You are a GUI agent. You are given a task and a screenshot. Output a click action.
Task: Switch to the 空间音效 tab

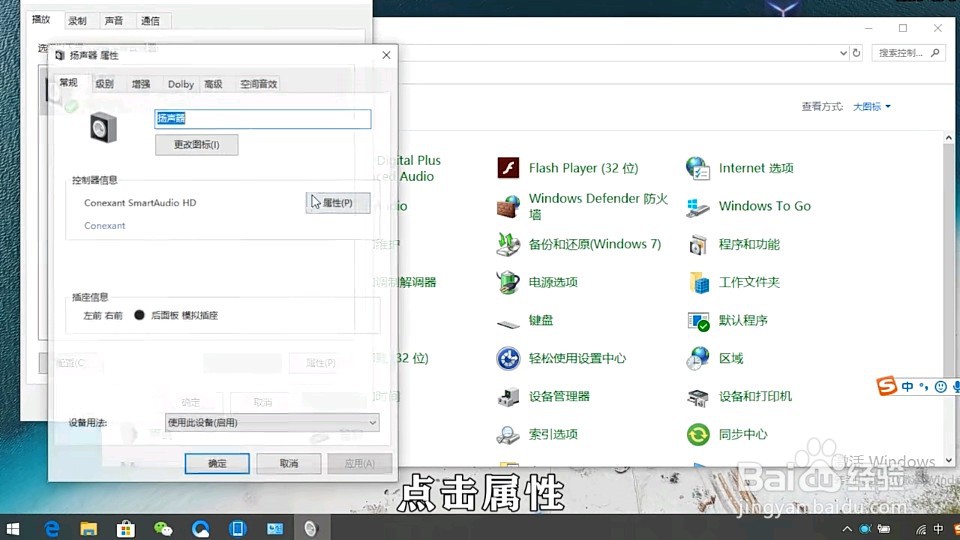point(258,84)
